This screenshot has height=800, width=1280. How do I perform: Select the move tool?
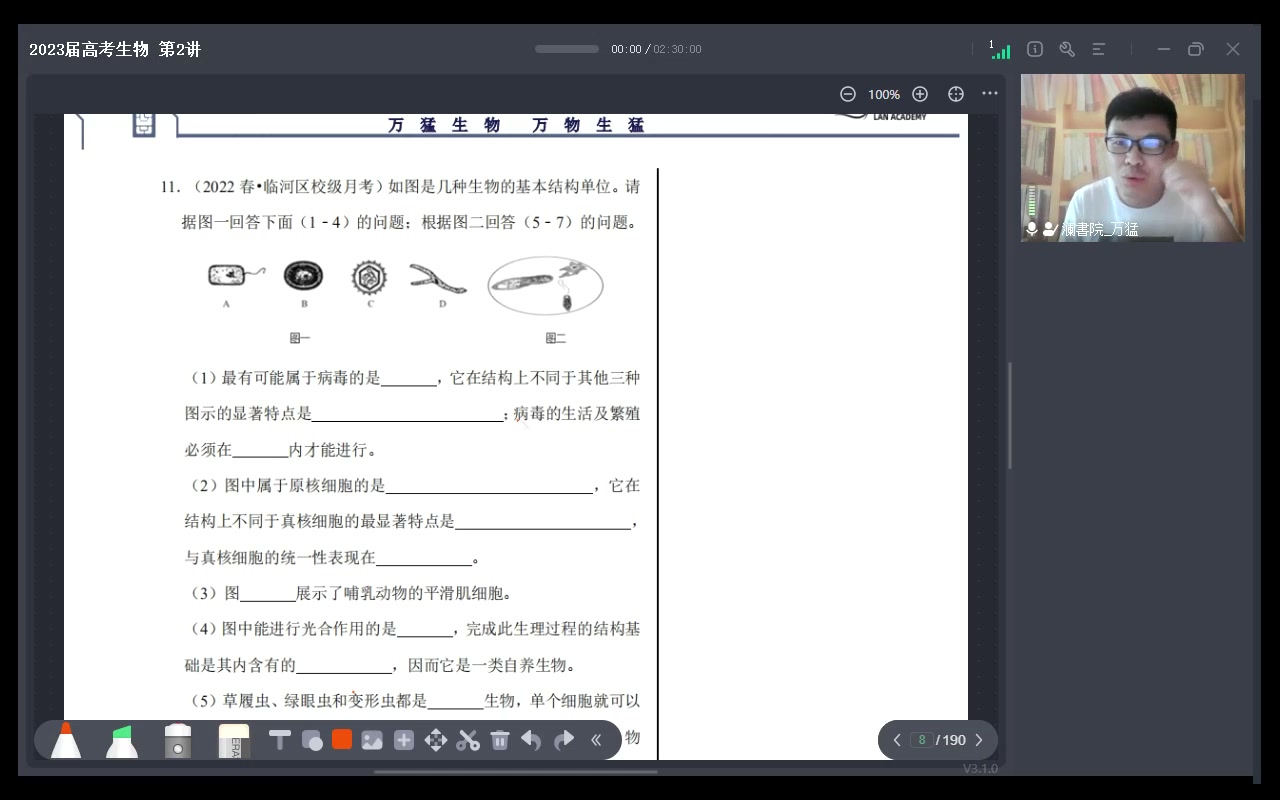click(436, 740)
